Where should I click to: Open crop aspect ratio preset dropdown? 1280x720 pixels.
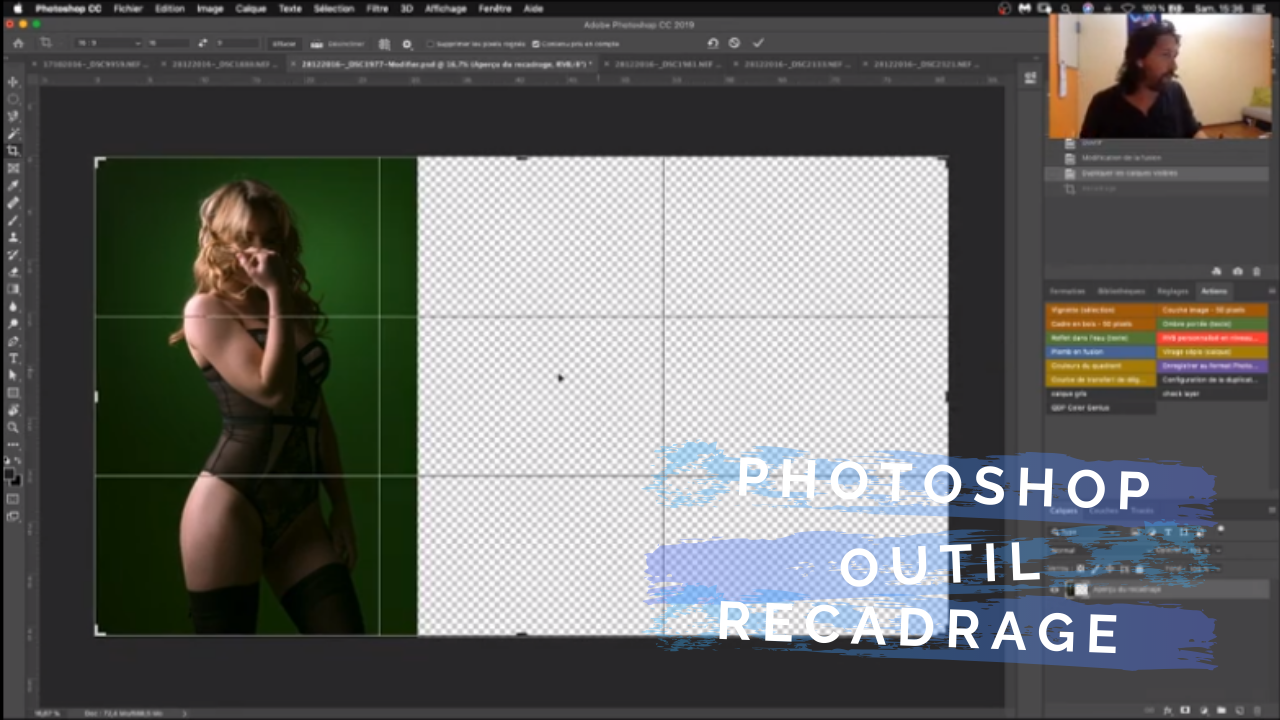pyautogui.click(x=108, y=44)
